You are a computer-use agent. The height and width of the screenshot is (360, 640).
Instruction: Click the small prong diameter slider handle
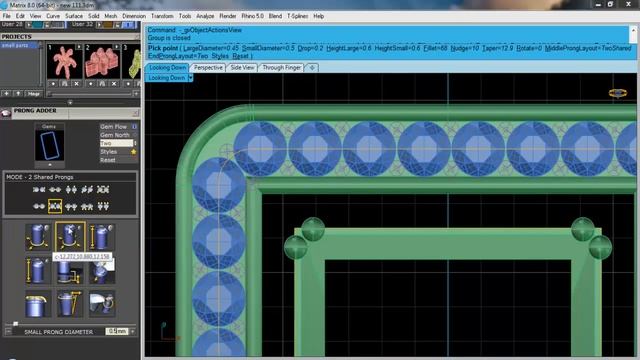[x=16, y=324]
